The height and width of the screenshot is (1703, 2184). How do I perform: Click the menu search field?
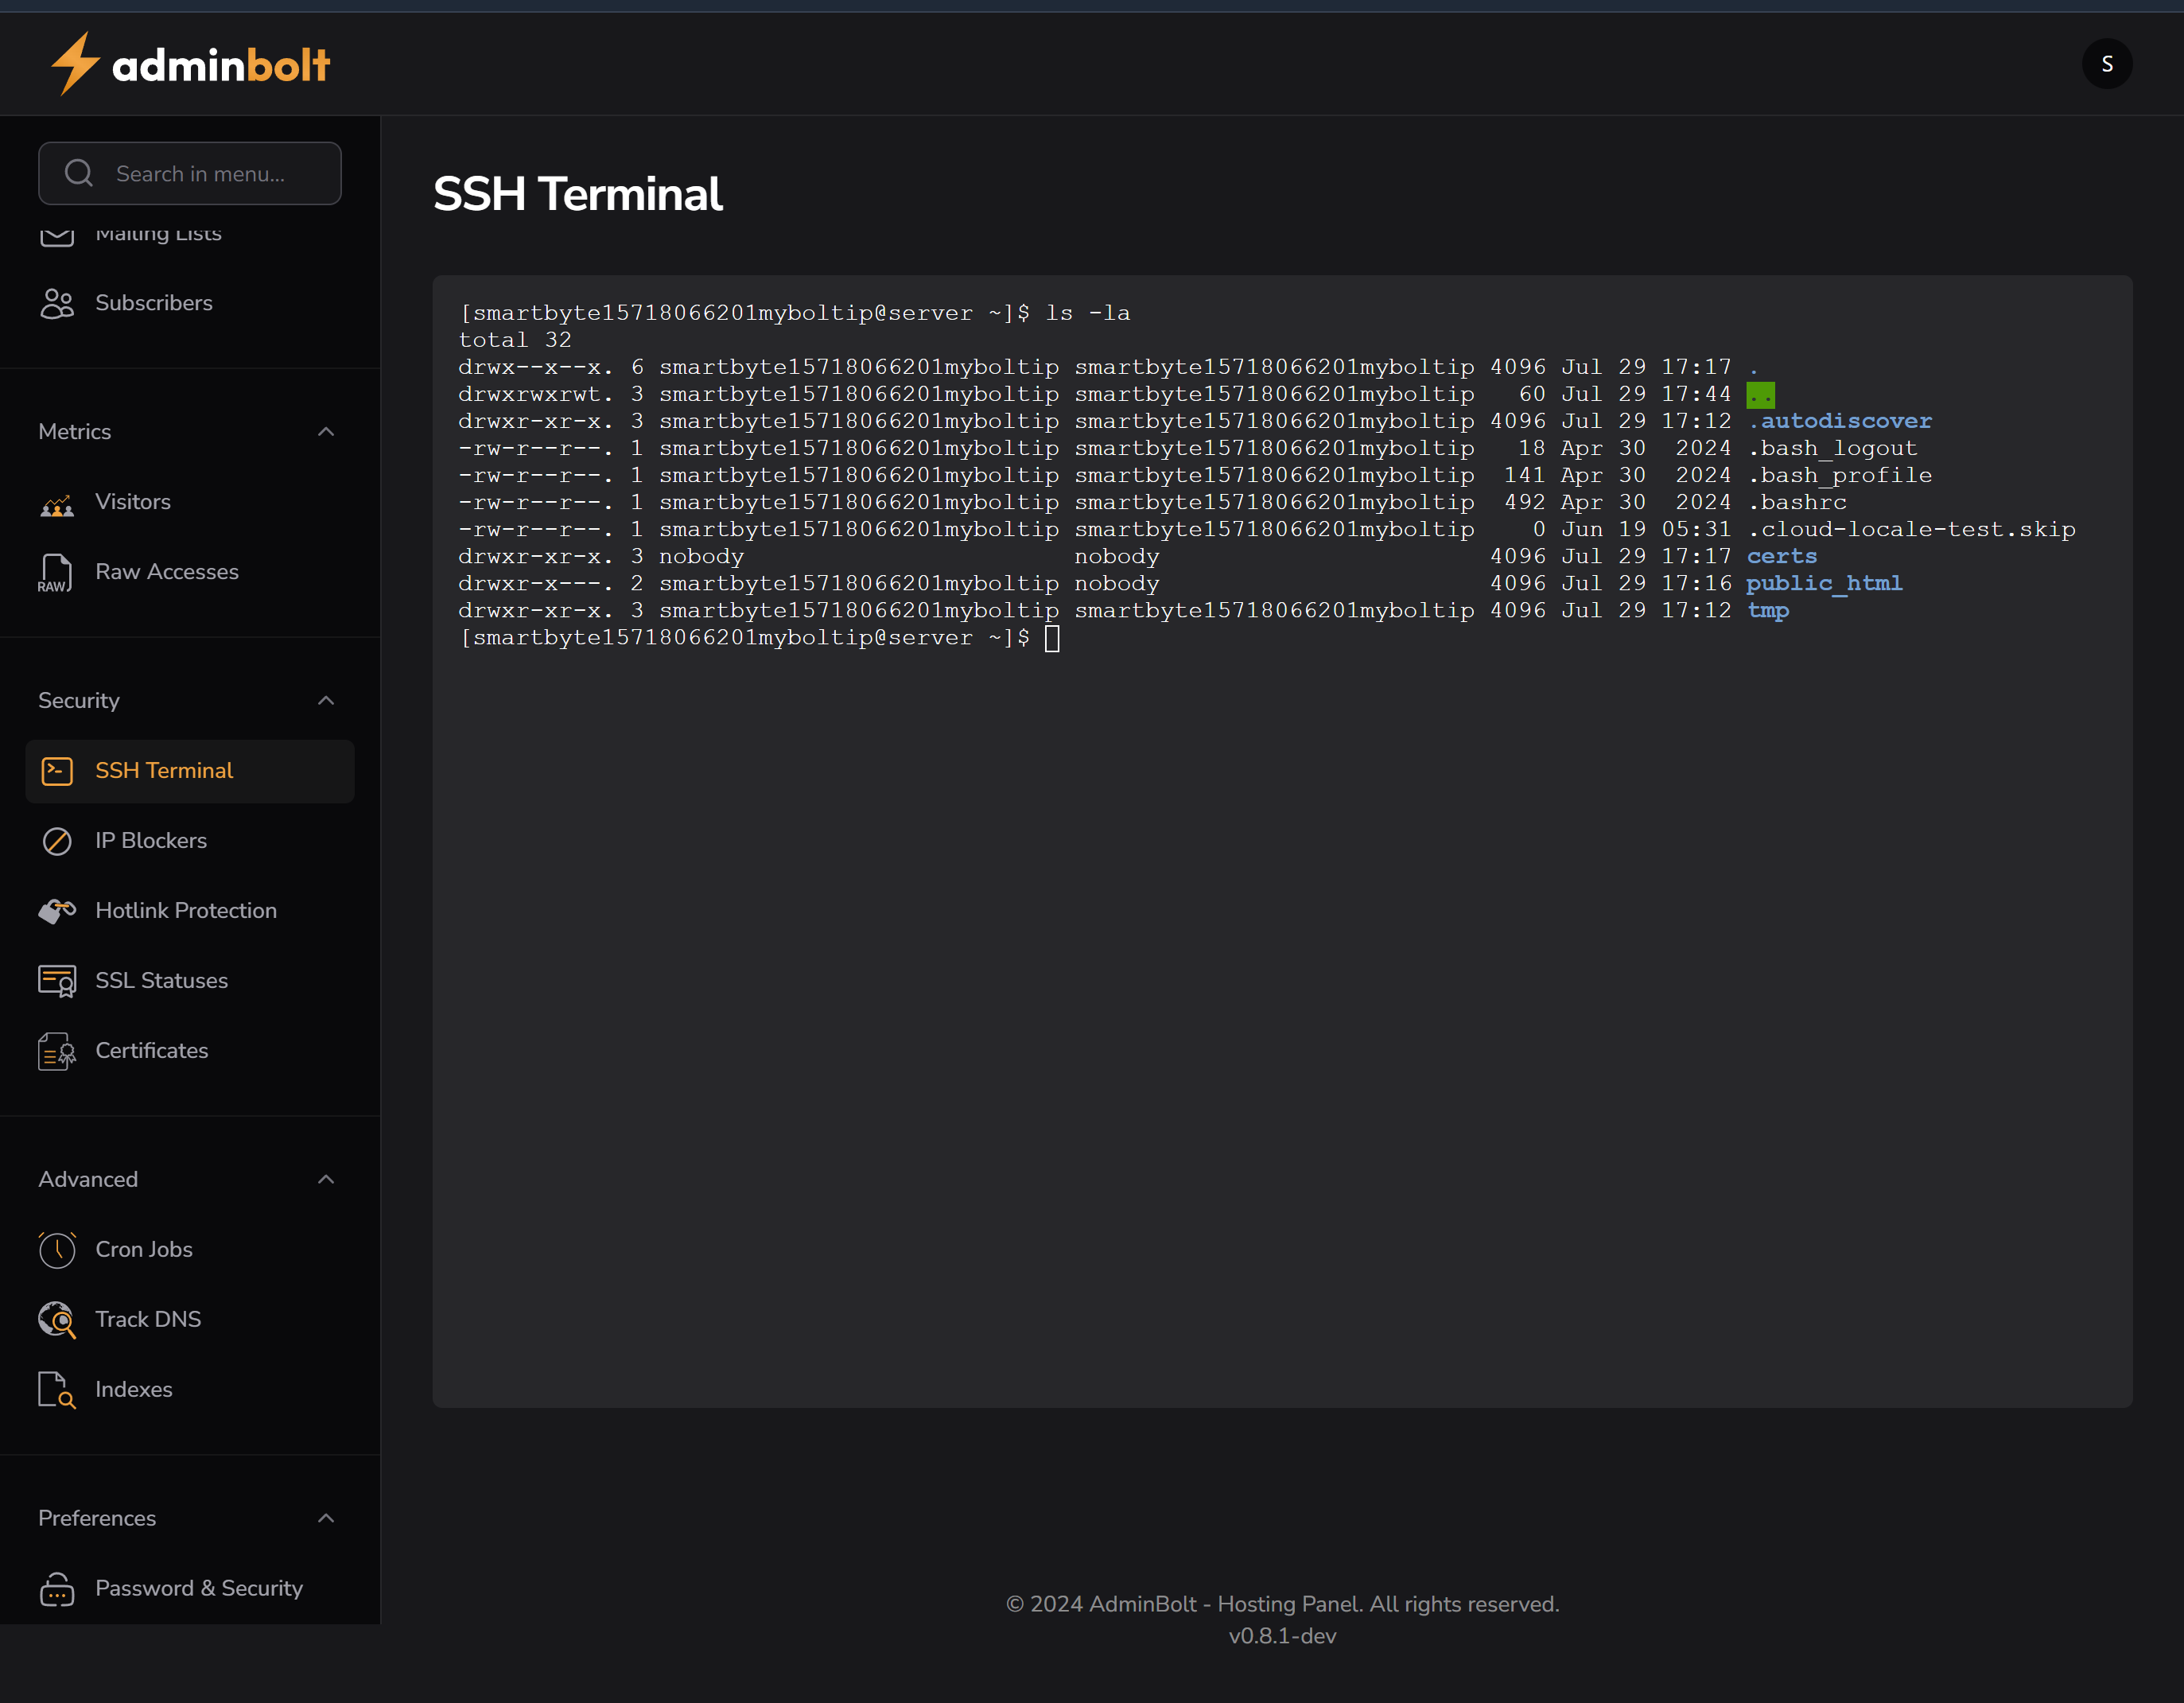[190, 173]
